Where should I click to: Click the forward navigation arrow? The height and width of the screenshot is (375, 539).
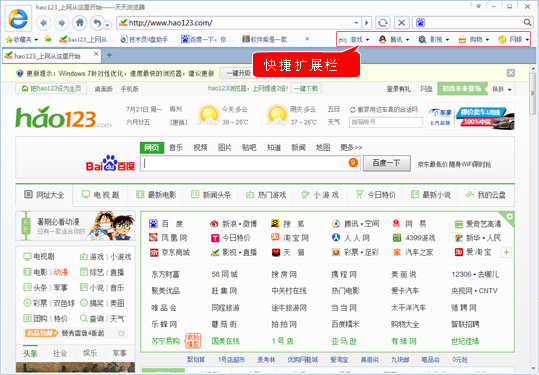coord(61,23)
